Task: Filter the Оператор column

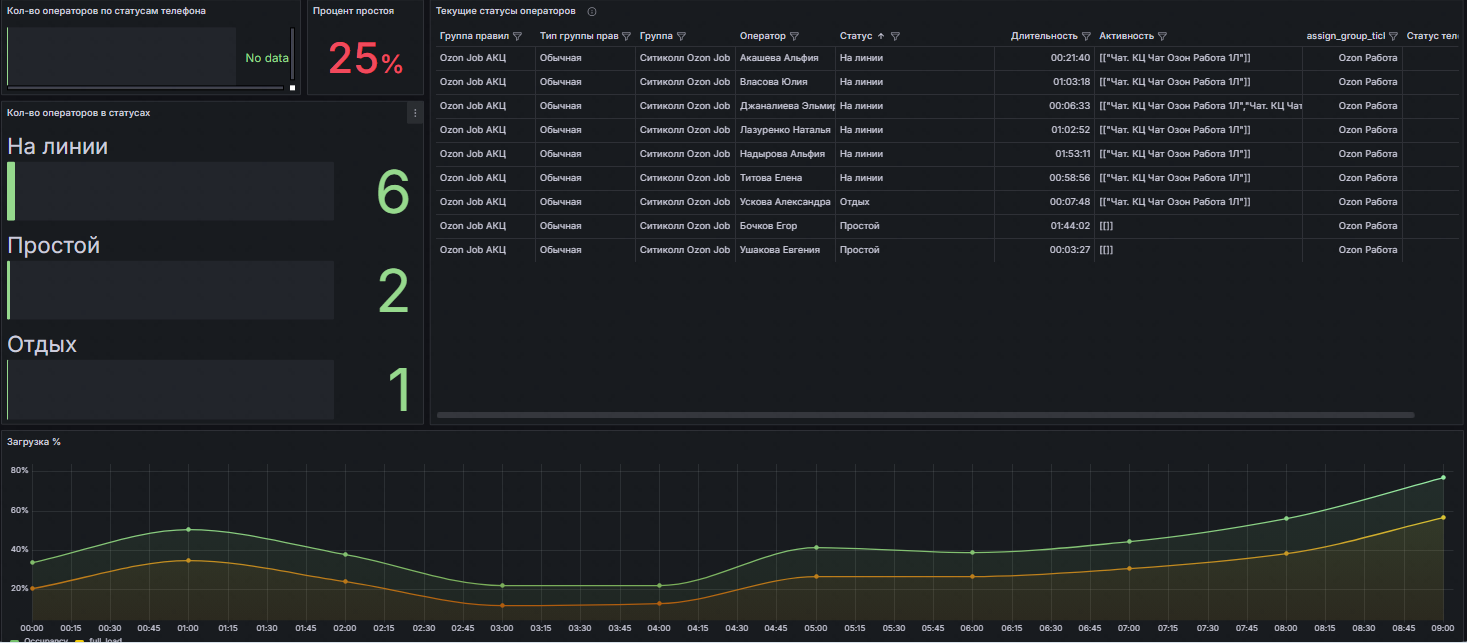Action: click(794, 36)
